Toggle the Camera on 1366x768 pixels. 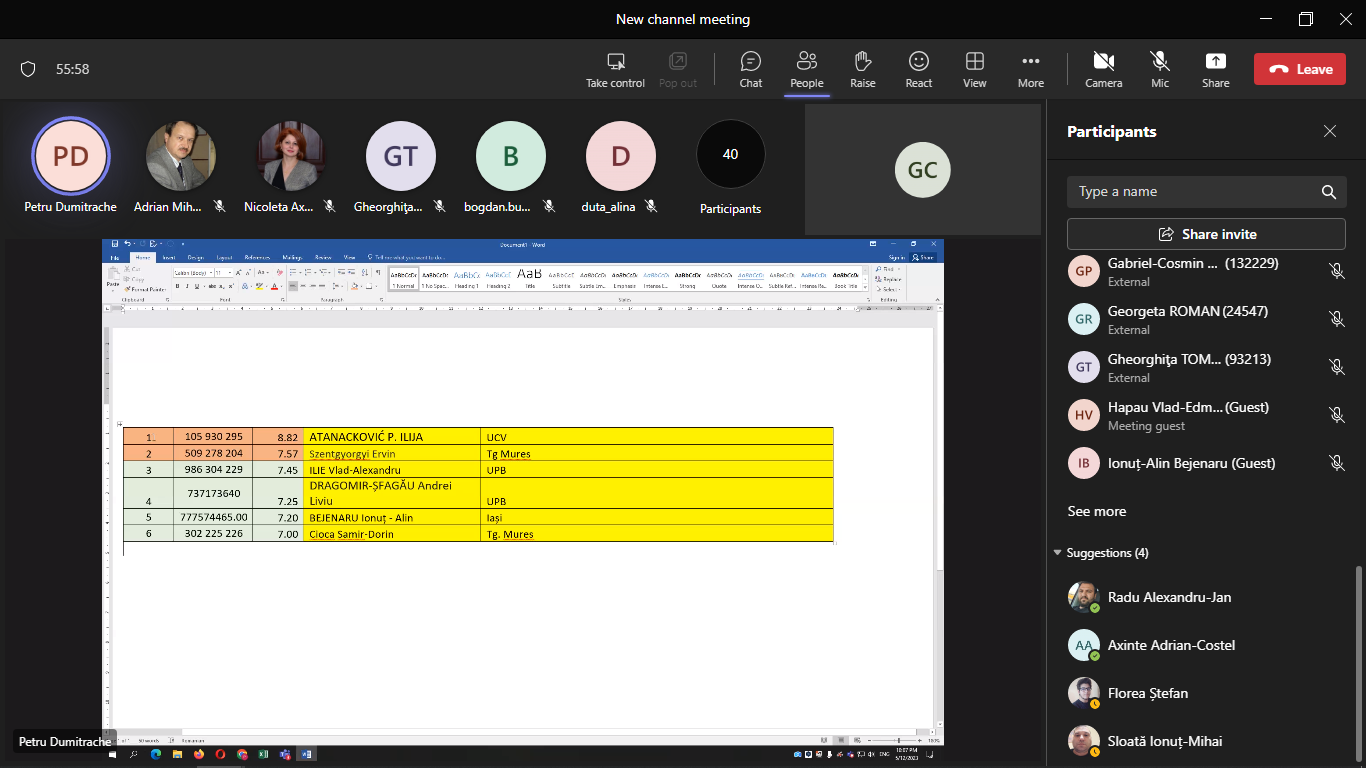(1103, 69)
